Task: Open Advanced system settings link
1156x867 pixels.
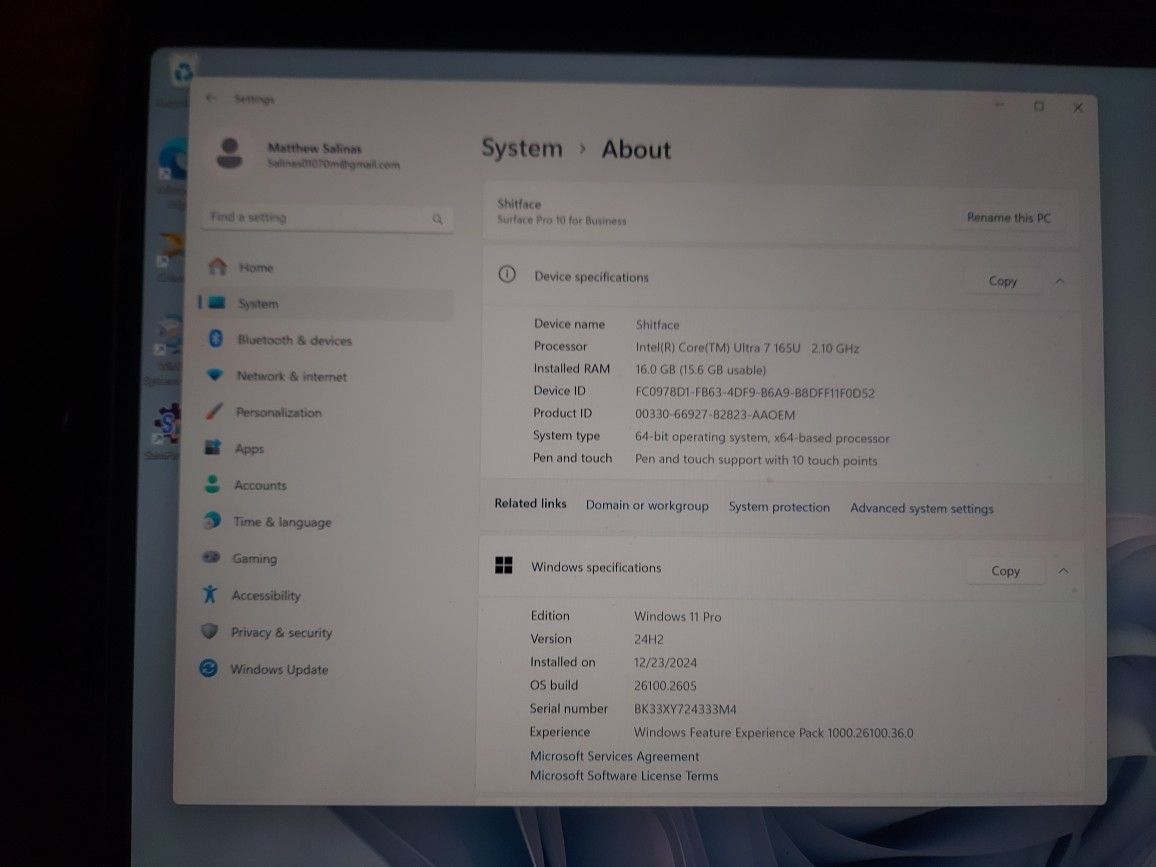Action: click(921, 508)
